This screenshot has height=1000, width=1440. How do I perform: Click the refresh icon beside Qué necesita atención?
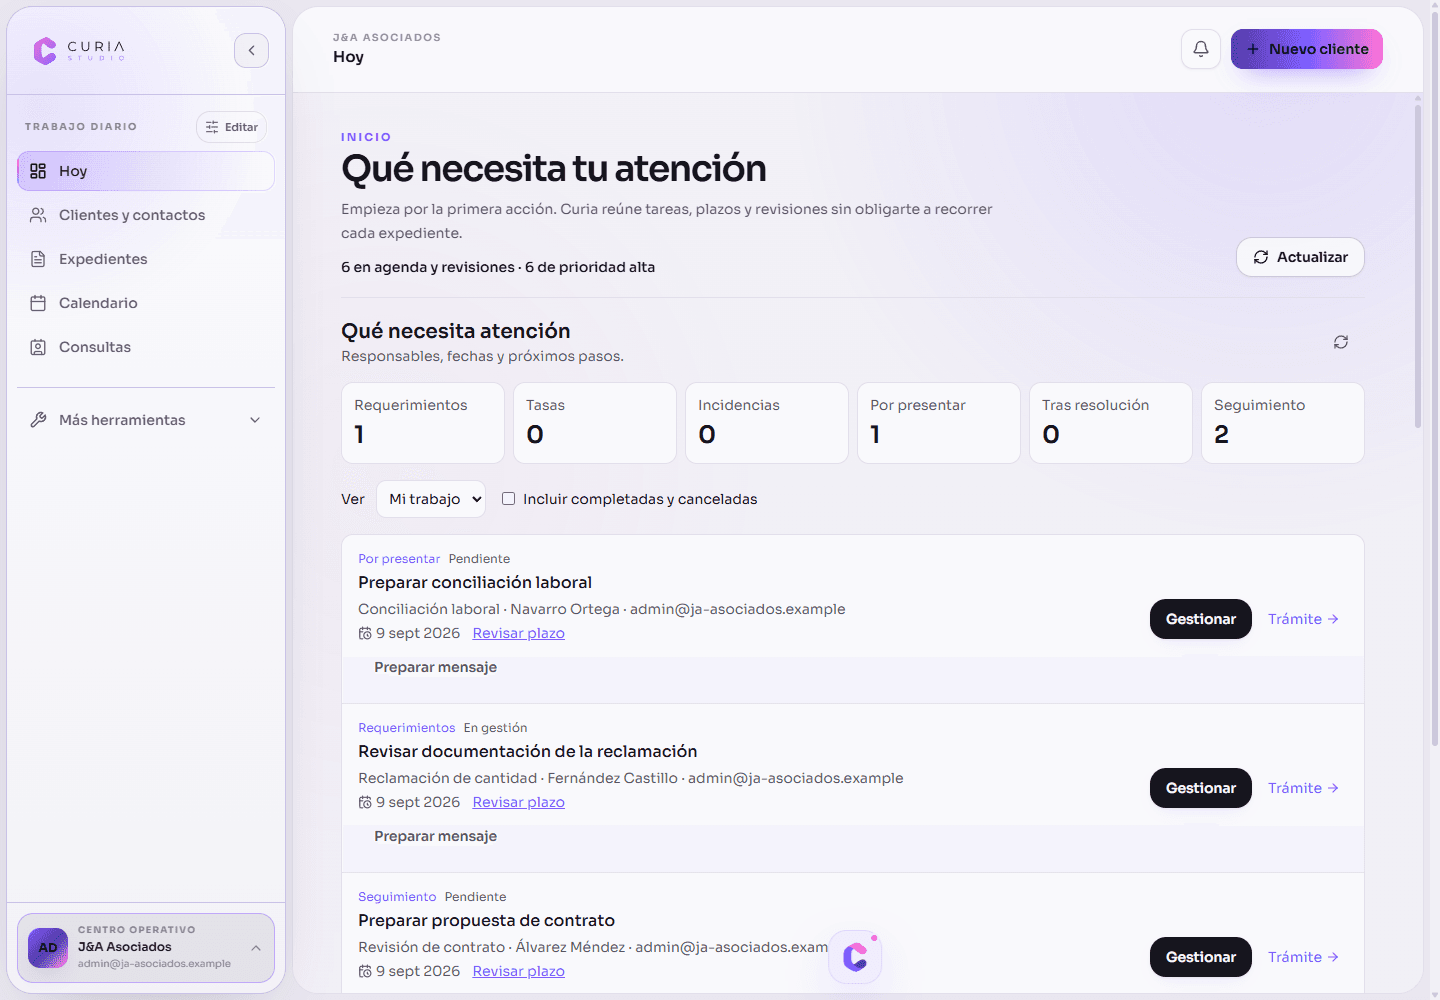point(1341,342)
